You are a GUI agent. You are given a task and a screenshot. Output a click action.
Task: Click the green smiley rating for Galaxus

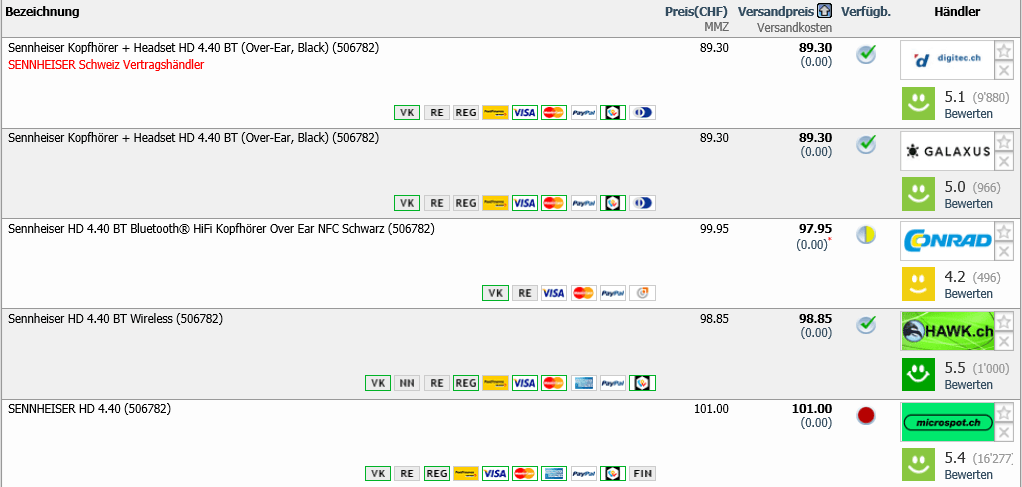(x=918, y=193)
